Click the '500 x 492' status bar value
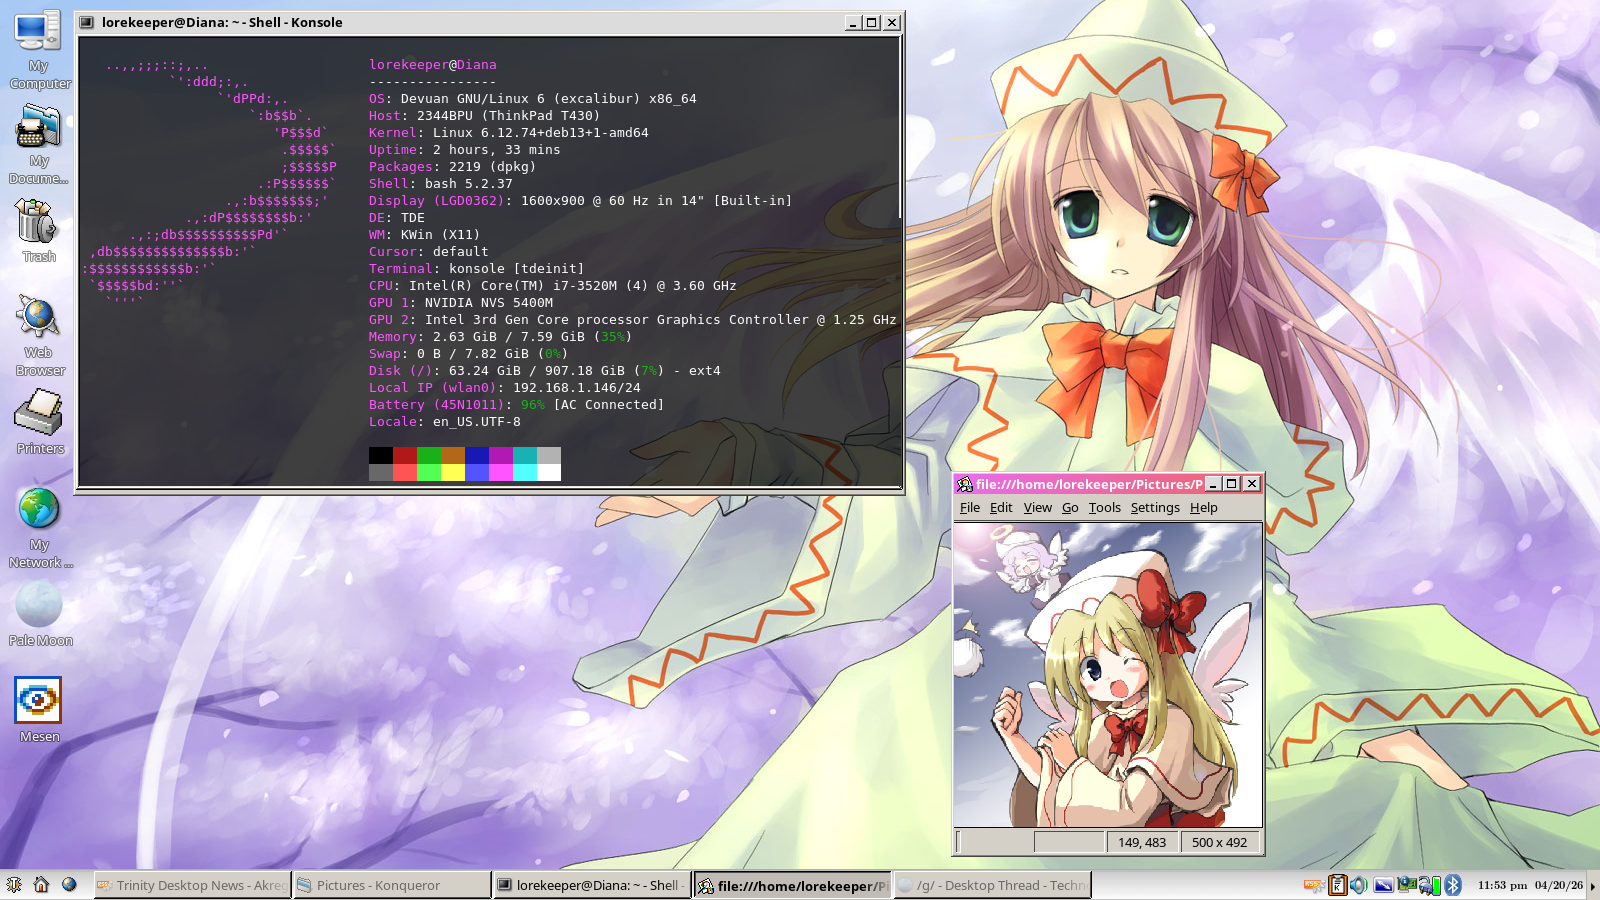This screenshot has height=900, width=1600. [1220, 842]
